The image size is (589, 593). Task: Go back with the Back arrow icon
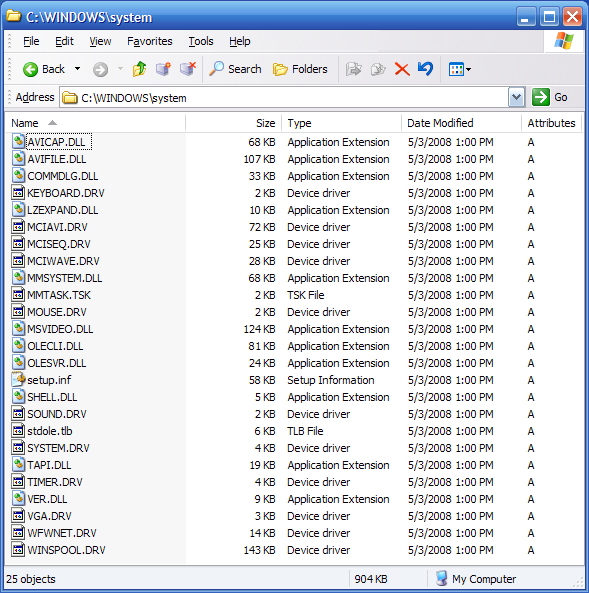tap(30, 69)
